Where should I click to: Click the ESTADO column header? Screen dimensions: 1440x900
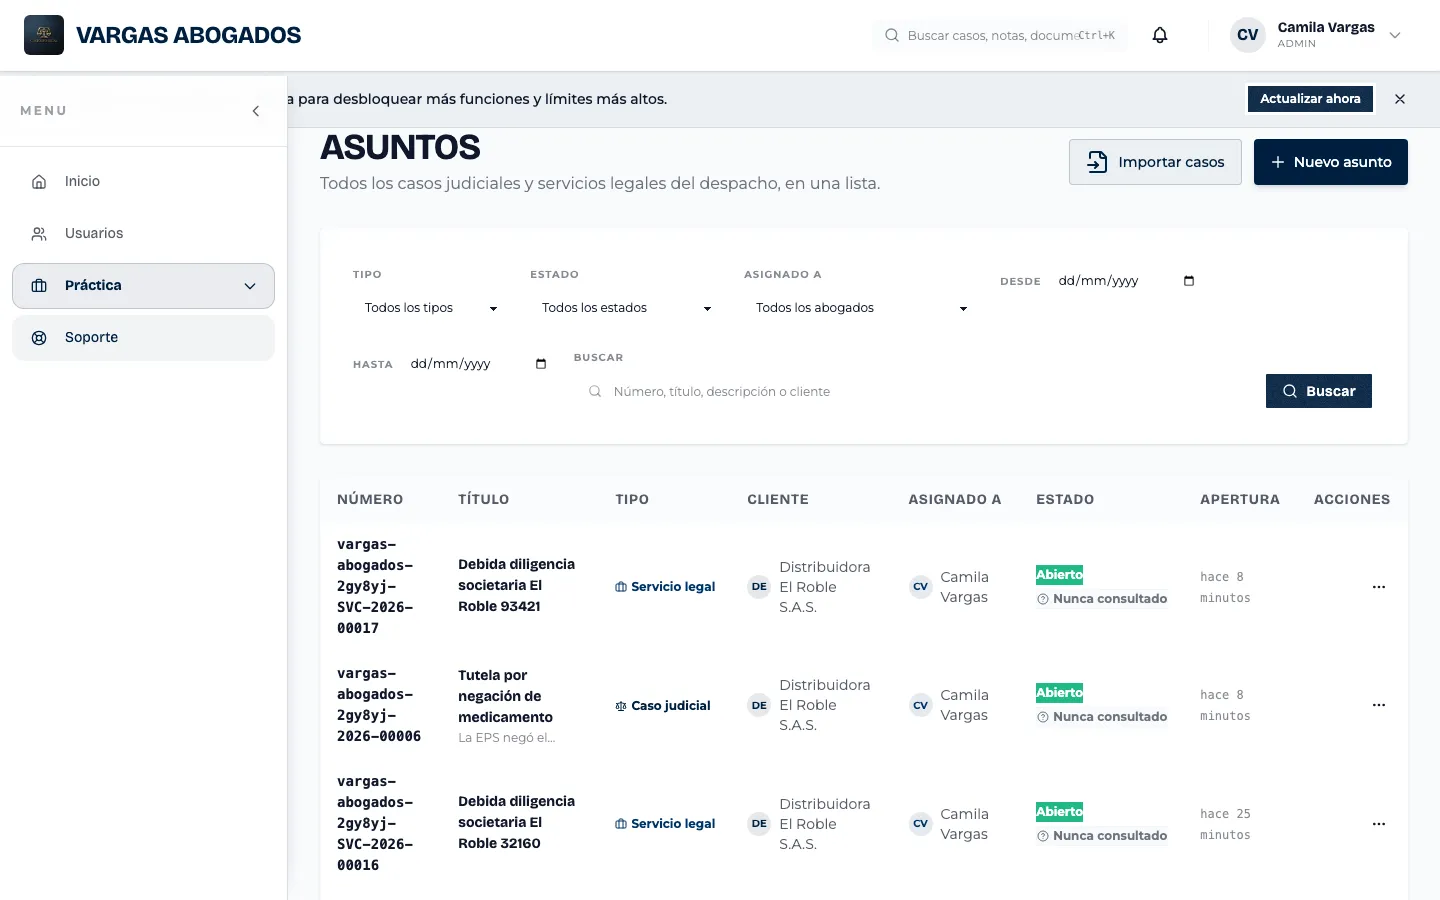pyautogui.click(x=1065, y=499)
